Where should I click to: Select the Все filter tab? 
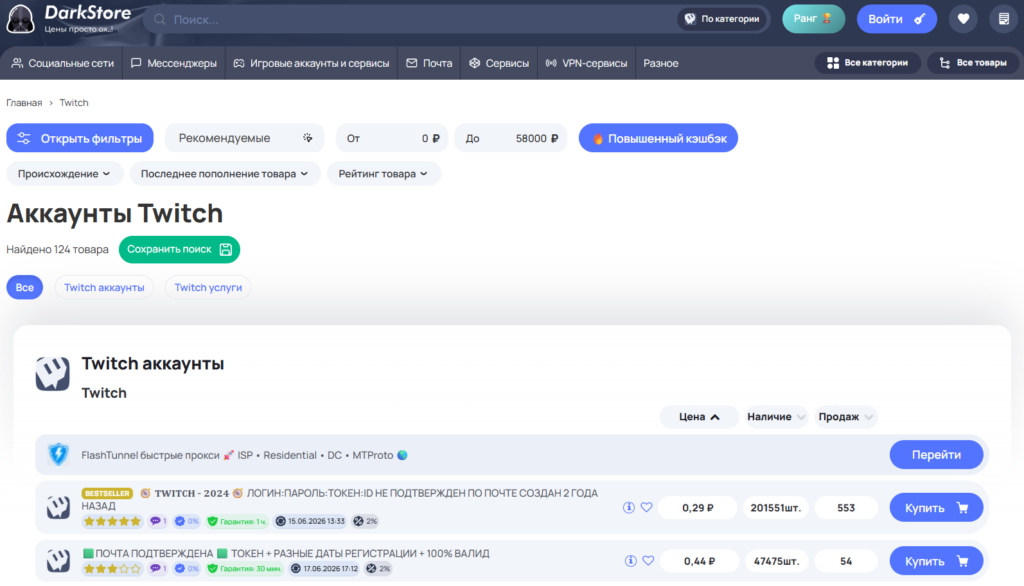tap(25, 287)
